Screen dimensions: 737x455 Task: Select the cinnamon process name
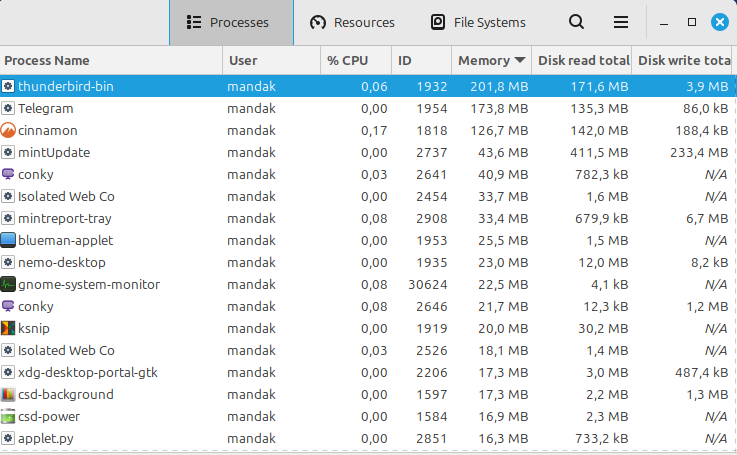coord(47,131)
